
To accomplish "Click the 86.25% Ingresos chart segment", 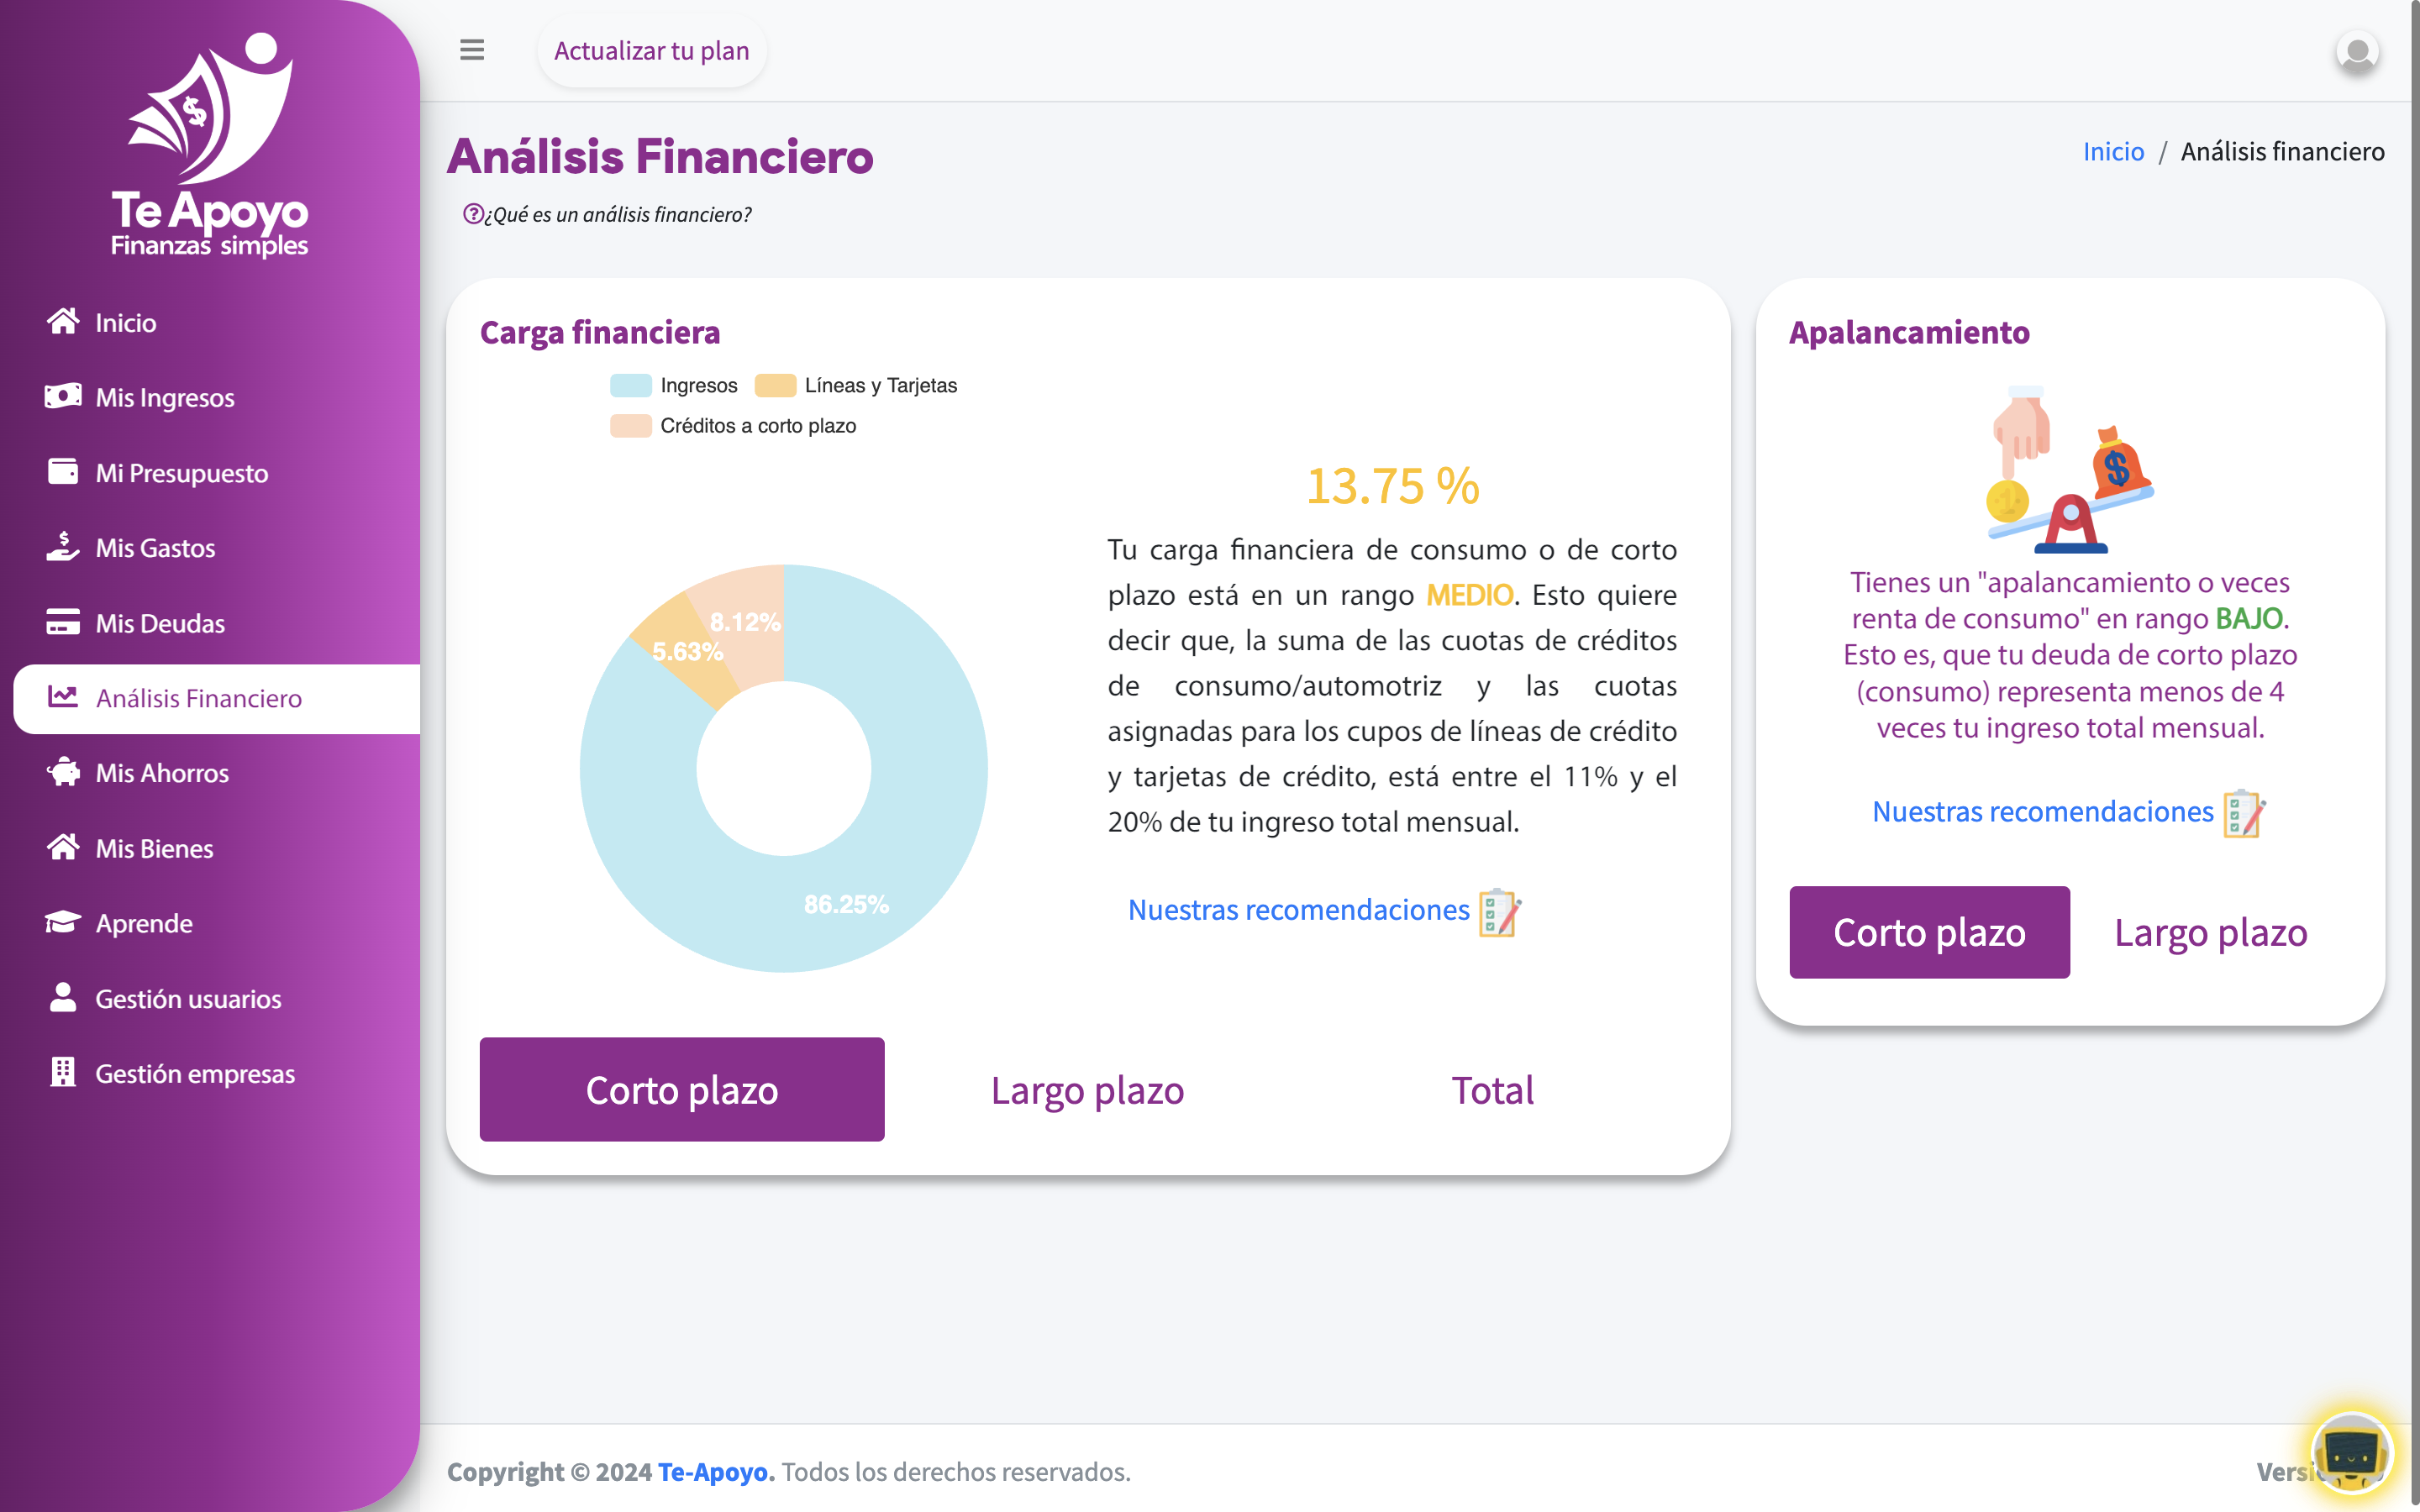I will (846, 904).
